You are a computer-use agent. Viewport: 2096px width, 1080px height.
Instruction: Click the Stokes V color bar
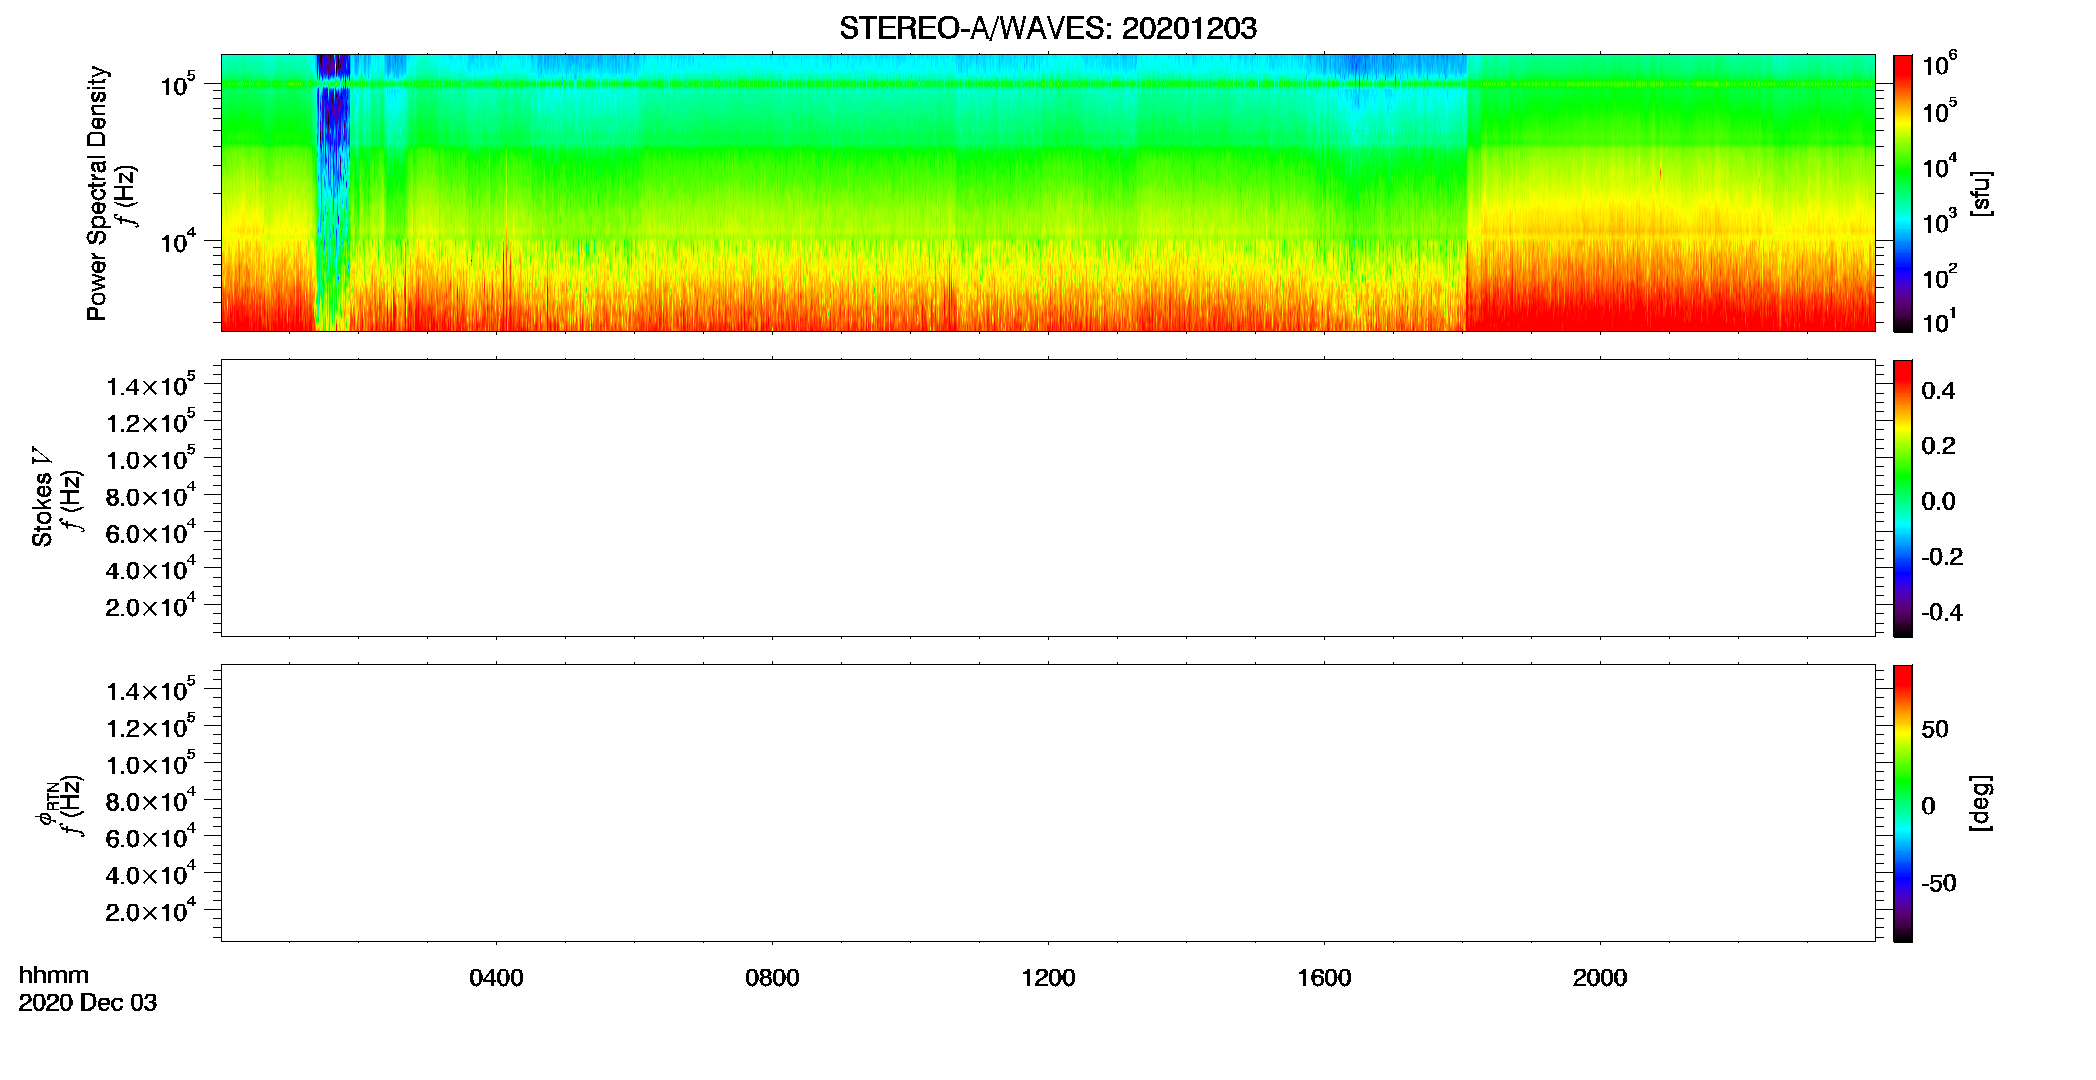1903,497
